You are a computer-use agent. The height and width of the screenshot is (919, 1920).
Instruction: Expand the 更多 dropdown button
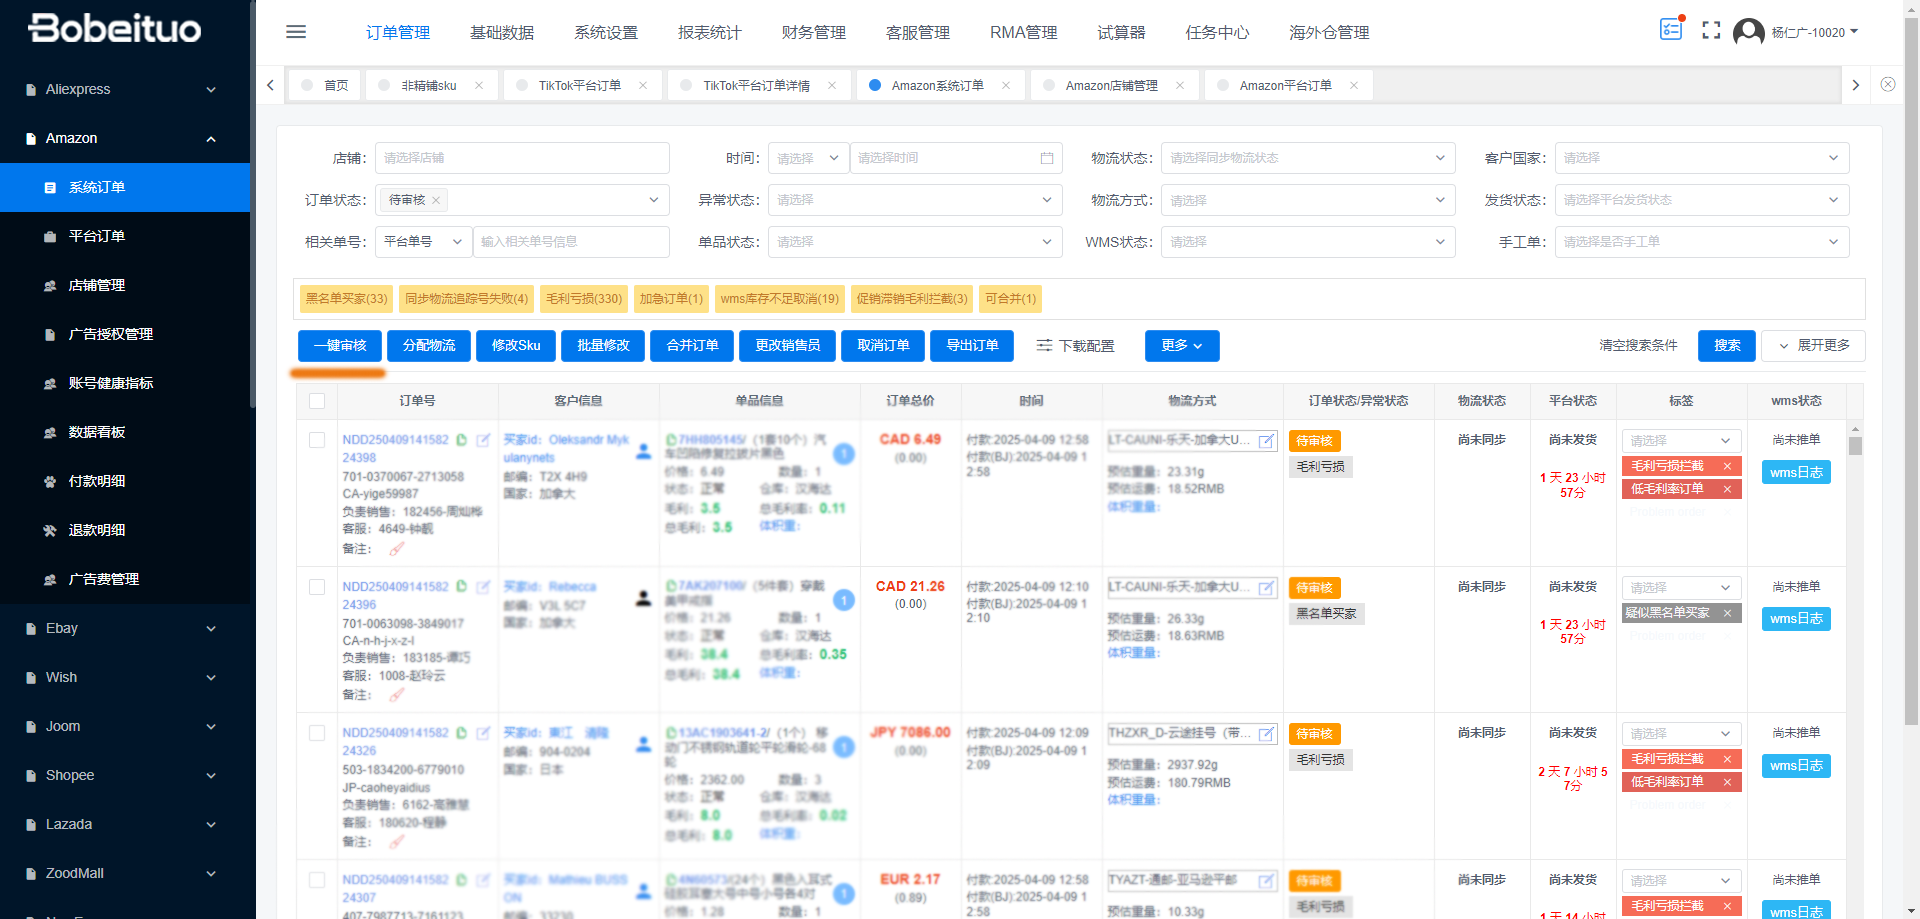click(1181, 346)
